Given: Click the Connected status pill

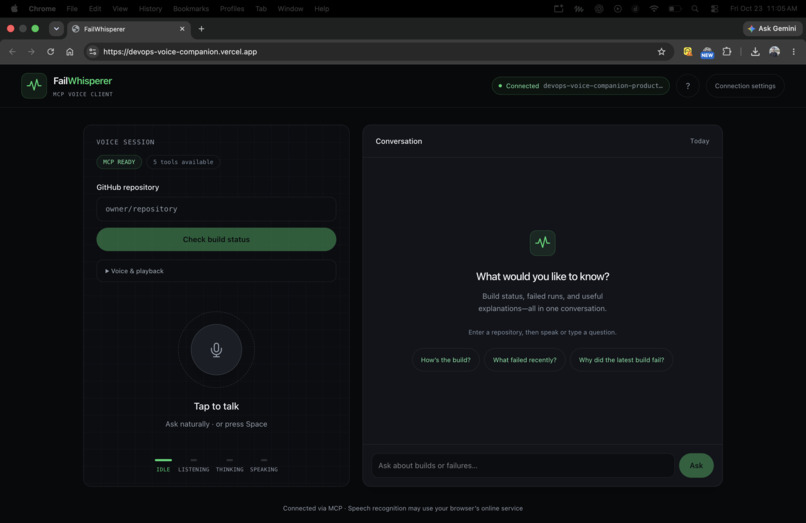Looking at the screenshot, I should coord(580,86).
